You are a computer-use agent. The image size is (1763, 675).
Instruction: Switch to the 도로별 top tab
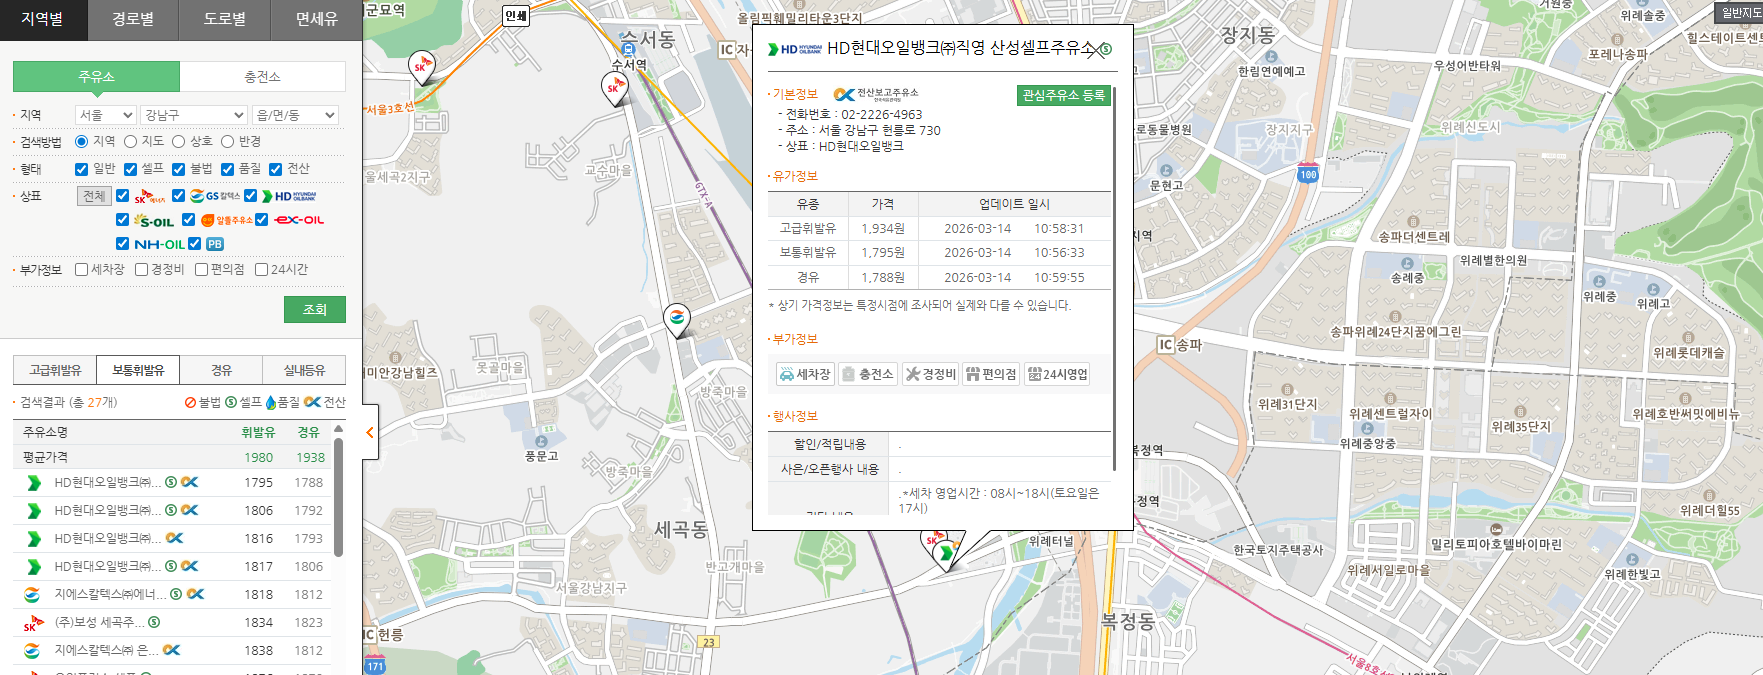click(224, 19)
